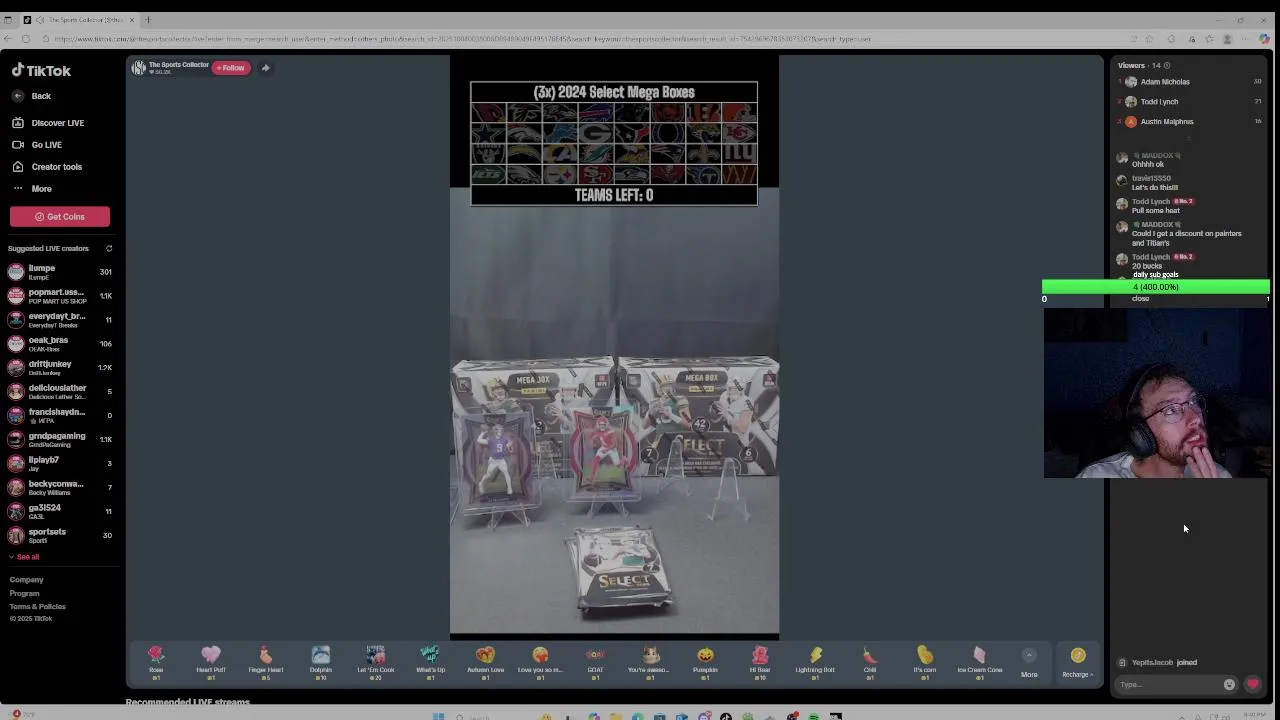The width and height of the screenshot is (1280, 720).
Task: Go Back using sidebar Back item
Action: pos(32,96)
